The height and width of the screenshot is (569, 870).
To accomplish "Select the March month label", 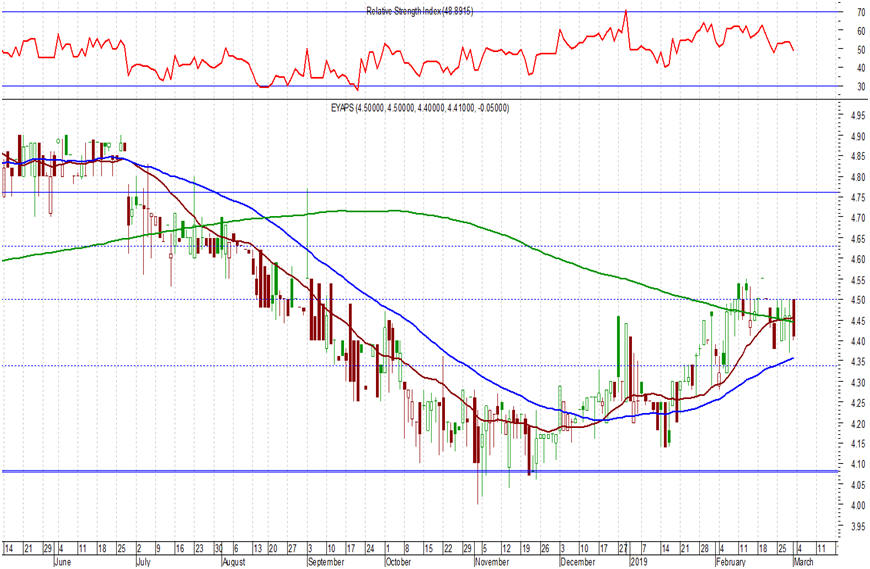I will click(x=803, y=562).
